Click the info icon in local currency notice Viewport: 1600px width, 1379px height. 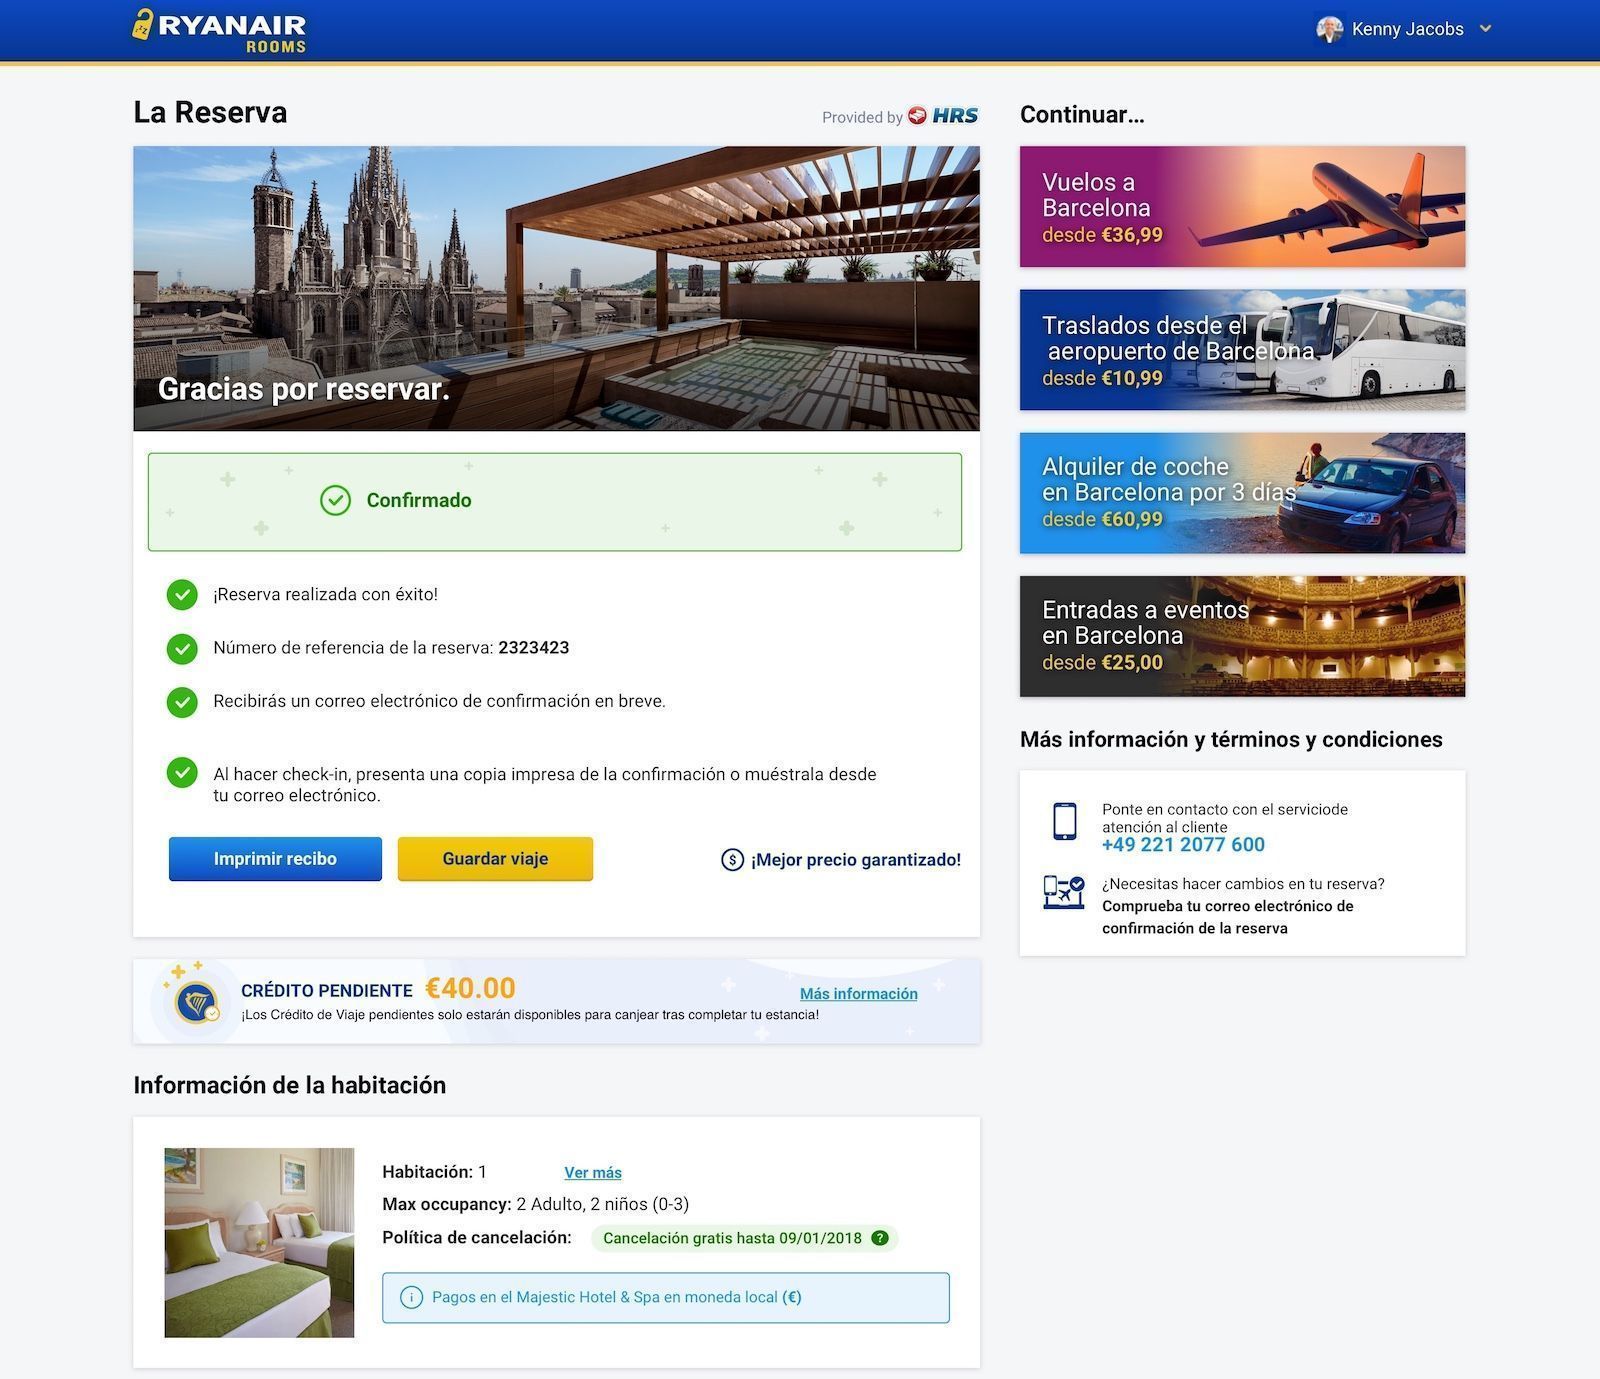coord(411,1297)
